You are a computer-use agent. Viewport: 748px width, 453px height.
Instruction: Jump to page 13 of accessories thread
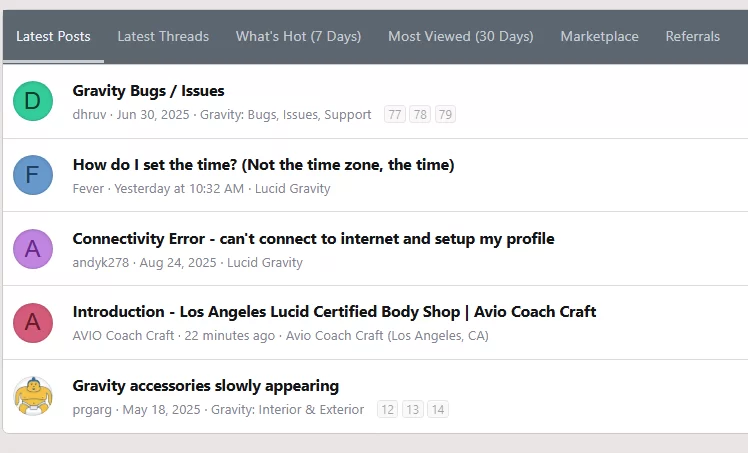tap(413, 410)
